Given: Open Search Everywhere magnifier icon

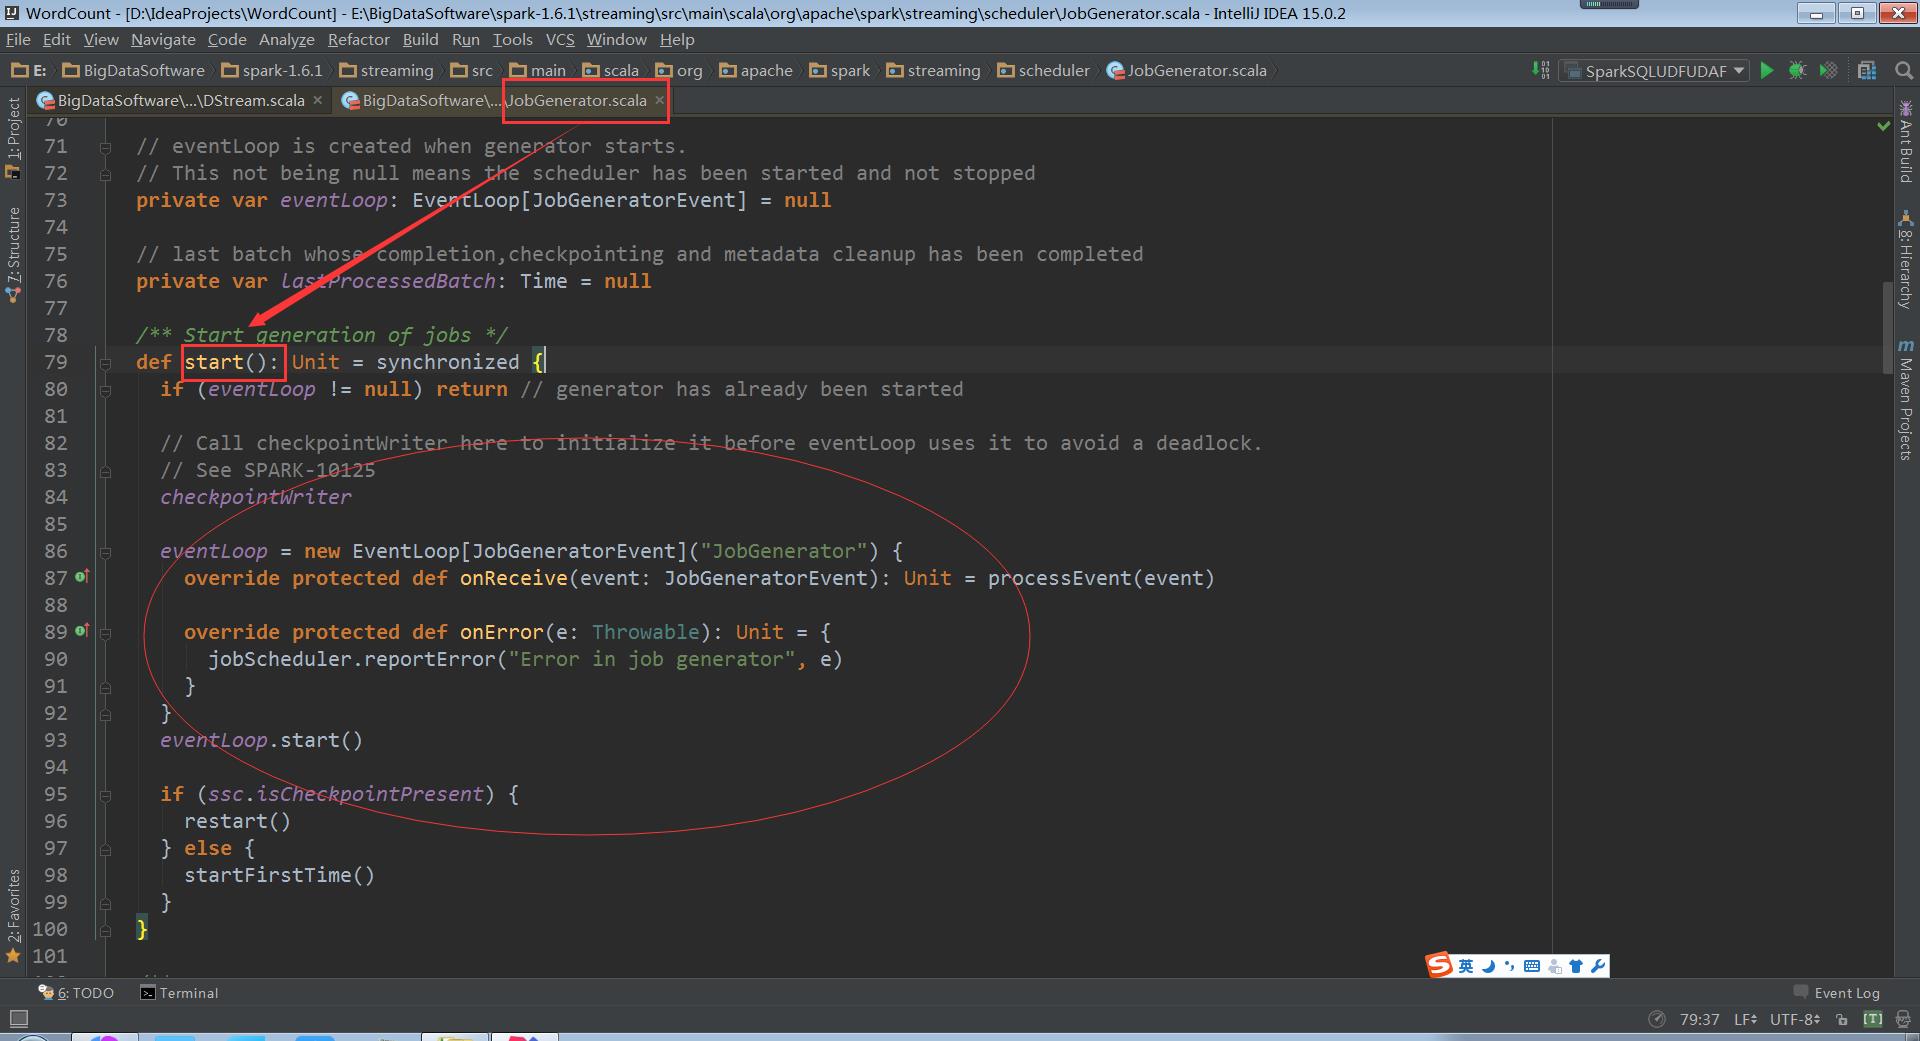Looking at the screenshot, I should [x=1903, y=70].
